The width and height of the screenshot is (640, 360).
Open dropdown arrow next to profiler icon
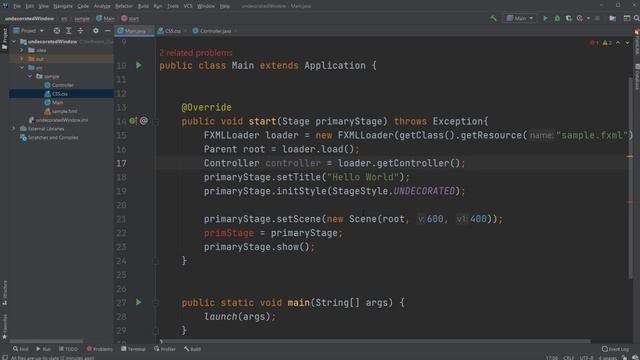pyautogui.click(x=588, y=18)
